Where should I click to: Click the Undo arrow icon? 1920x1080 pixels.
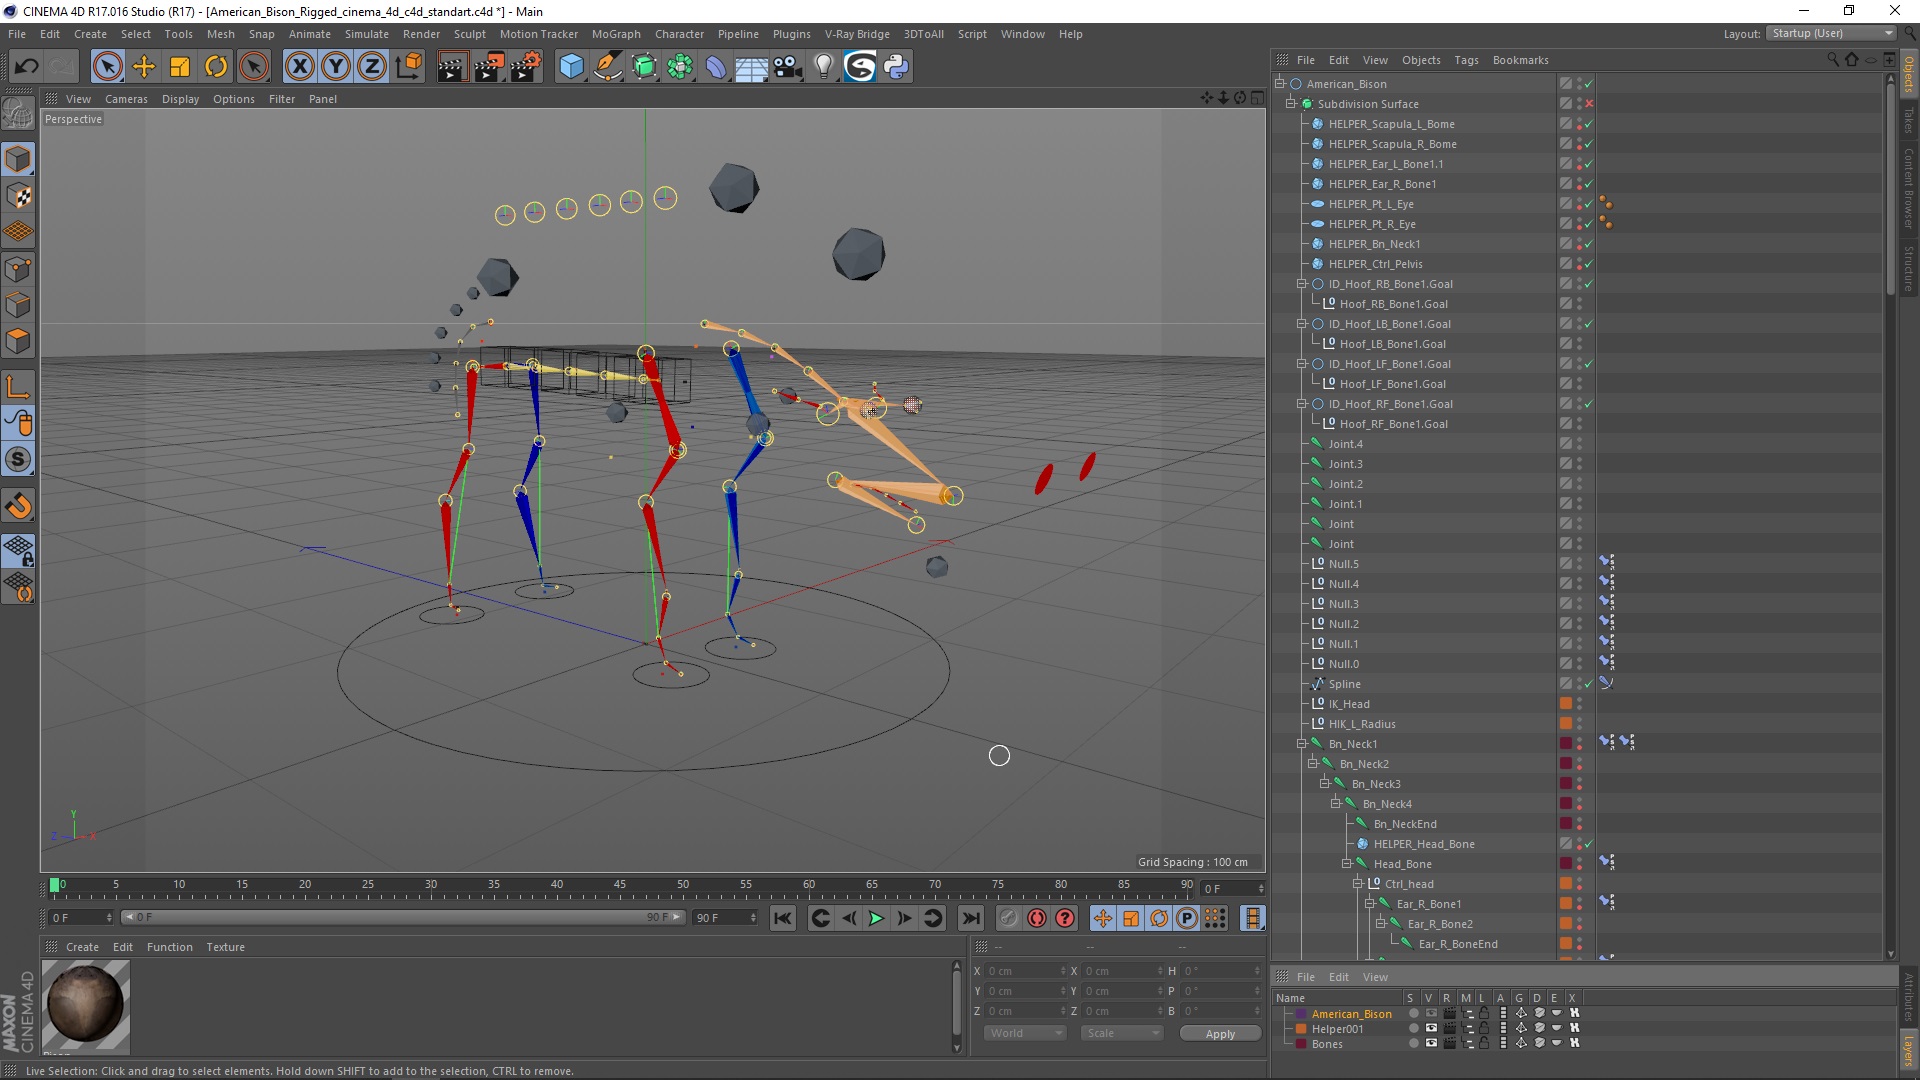[x=26, y=67]
